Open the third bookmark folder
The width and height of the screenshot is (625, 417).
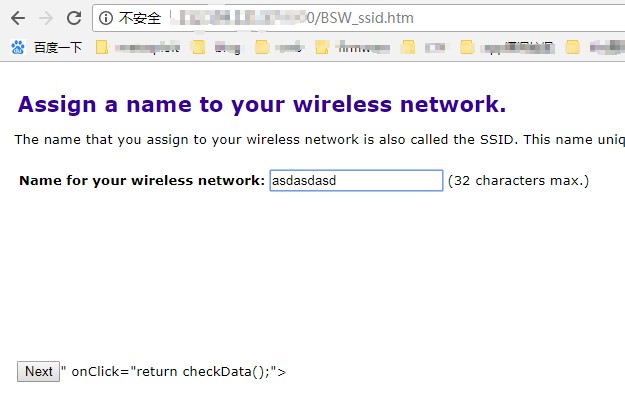point(278,47)
